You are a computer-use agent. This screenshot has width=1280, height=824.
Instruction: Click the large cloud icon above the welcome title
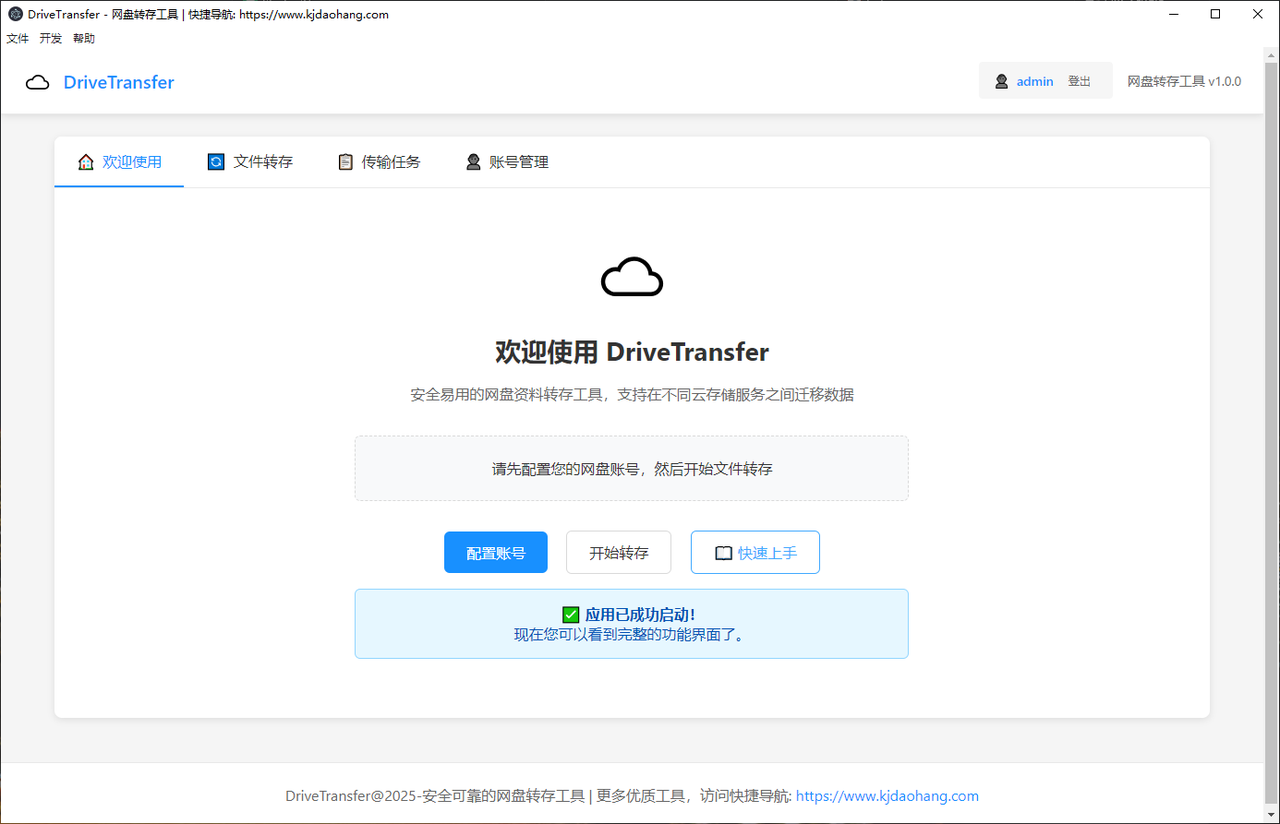pyautogui.click(x=631, y=277)
